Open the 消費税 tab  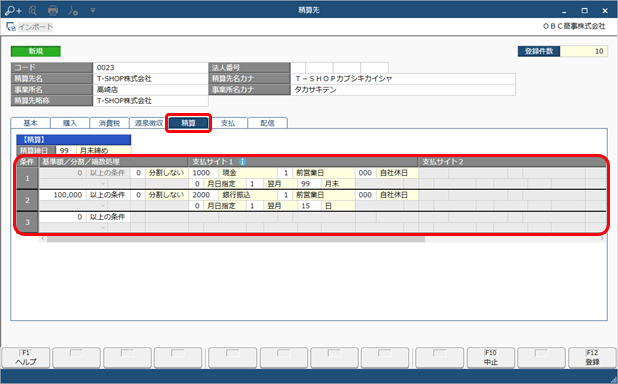[109, 123]
